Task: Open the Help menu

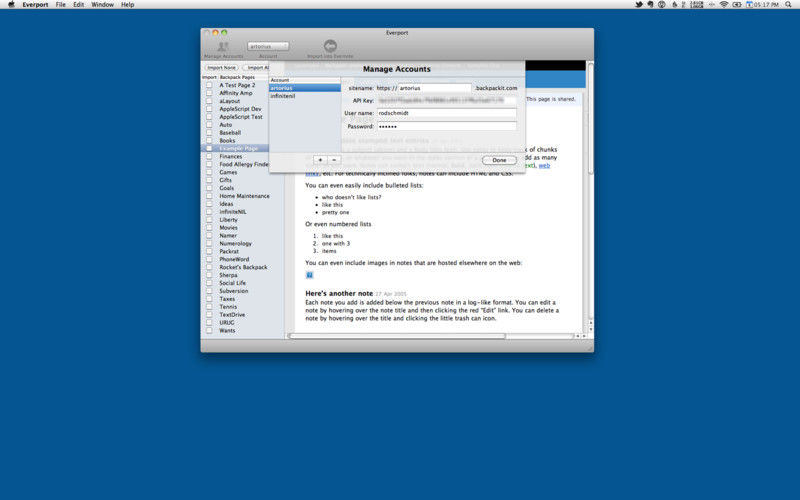Action: tap(128, 5)
